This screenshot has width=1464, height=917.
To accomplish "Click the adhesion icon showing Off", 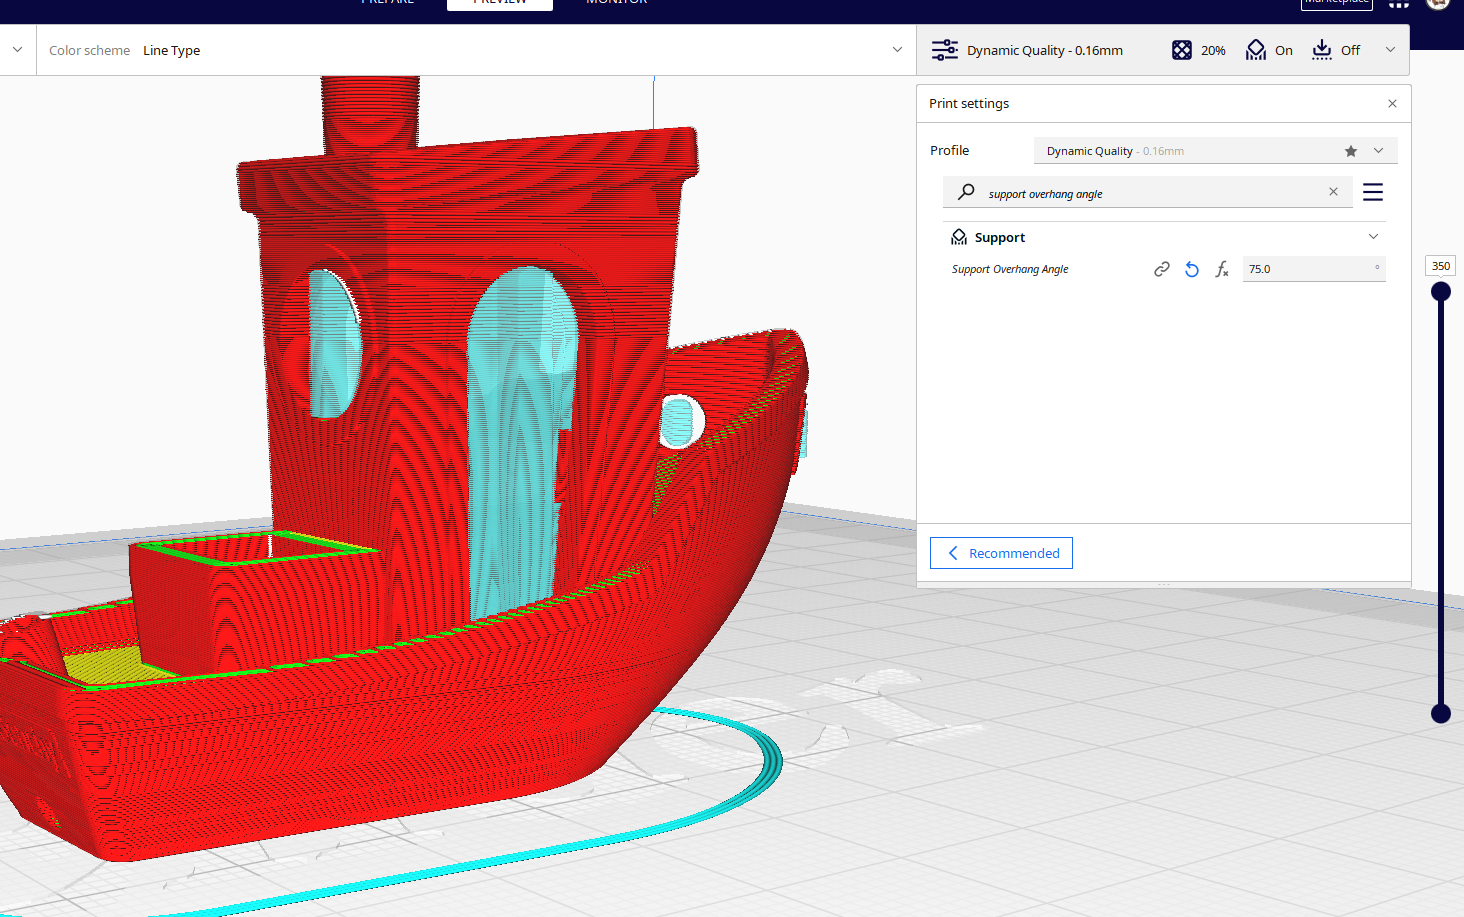I will tap(1321, 49).
